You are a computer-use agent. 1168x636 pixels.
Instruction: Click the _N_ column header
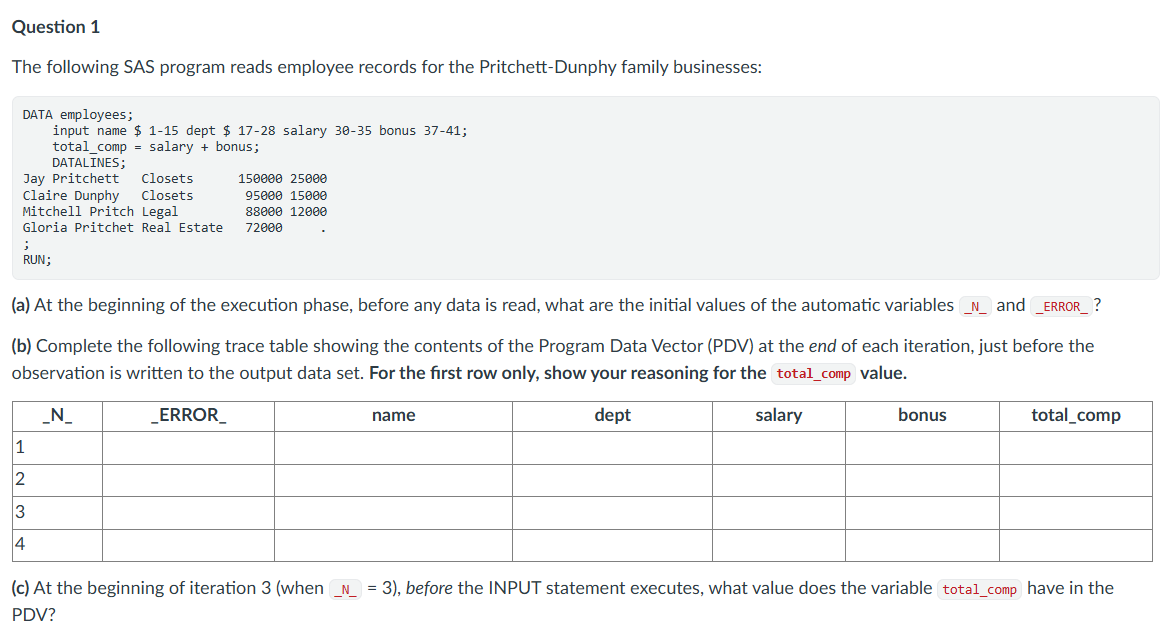coord(57,416)
